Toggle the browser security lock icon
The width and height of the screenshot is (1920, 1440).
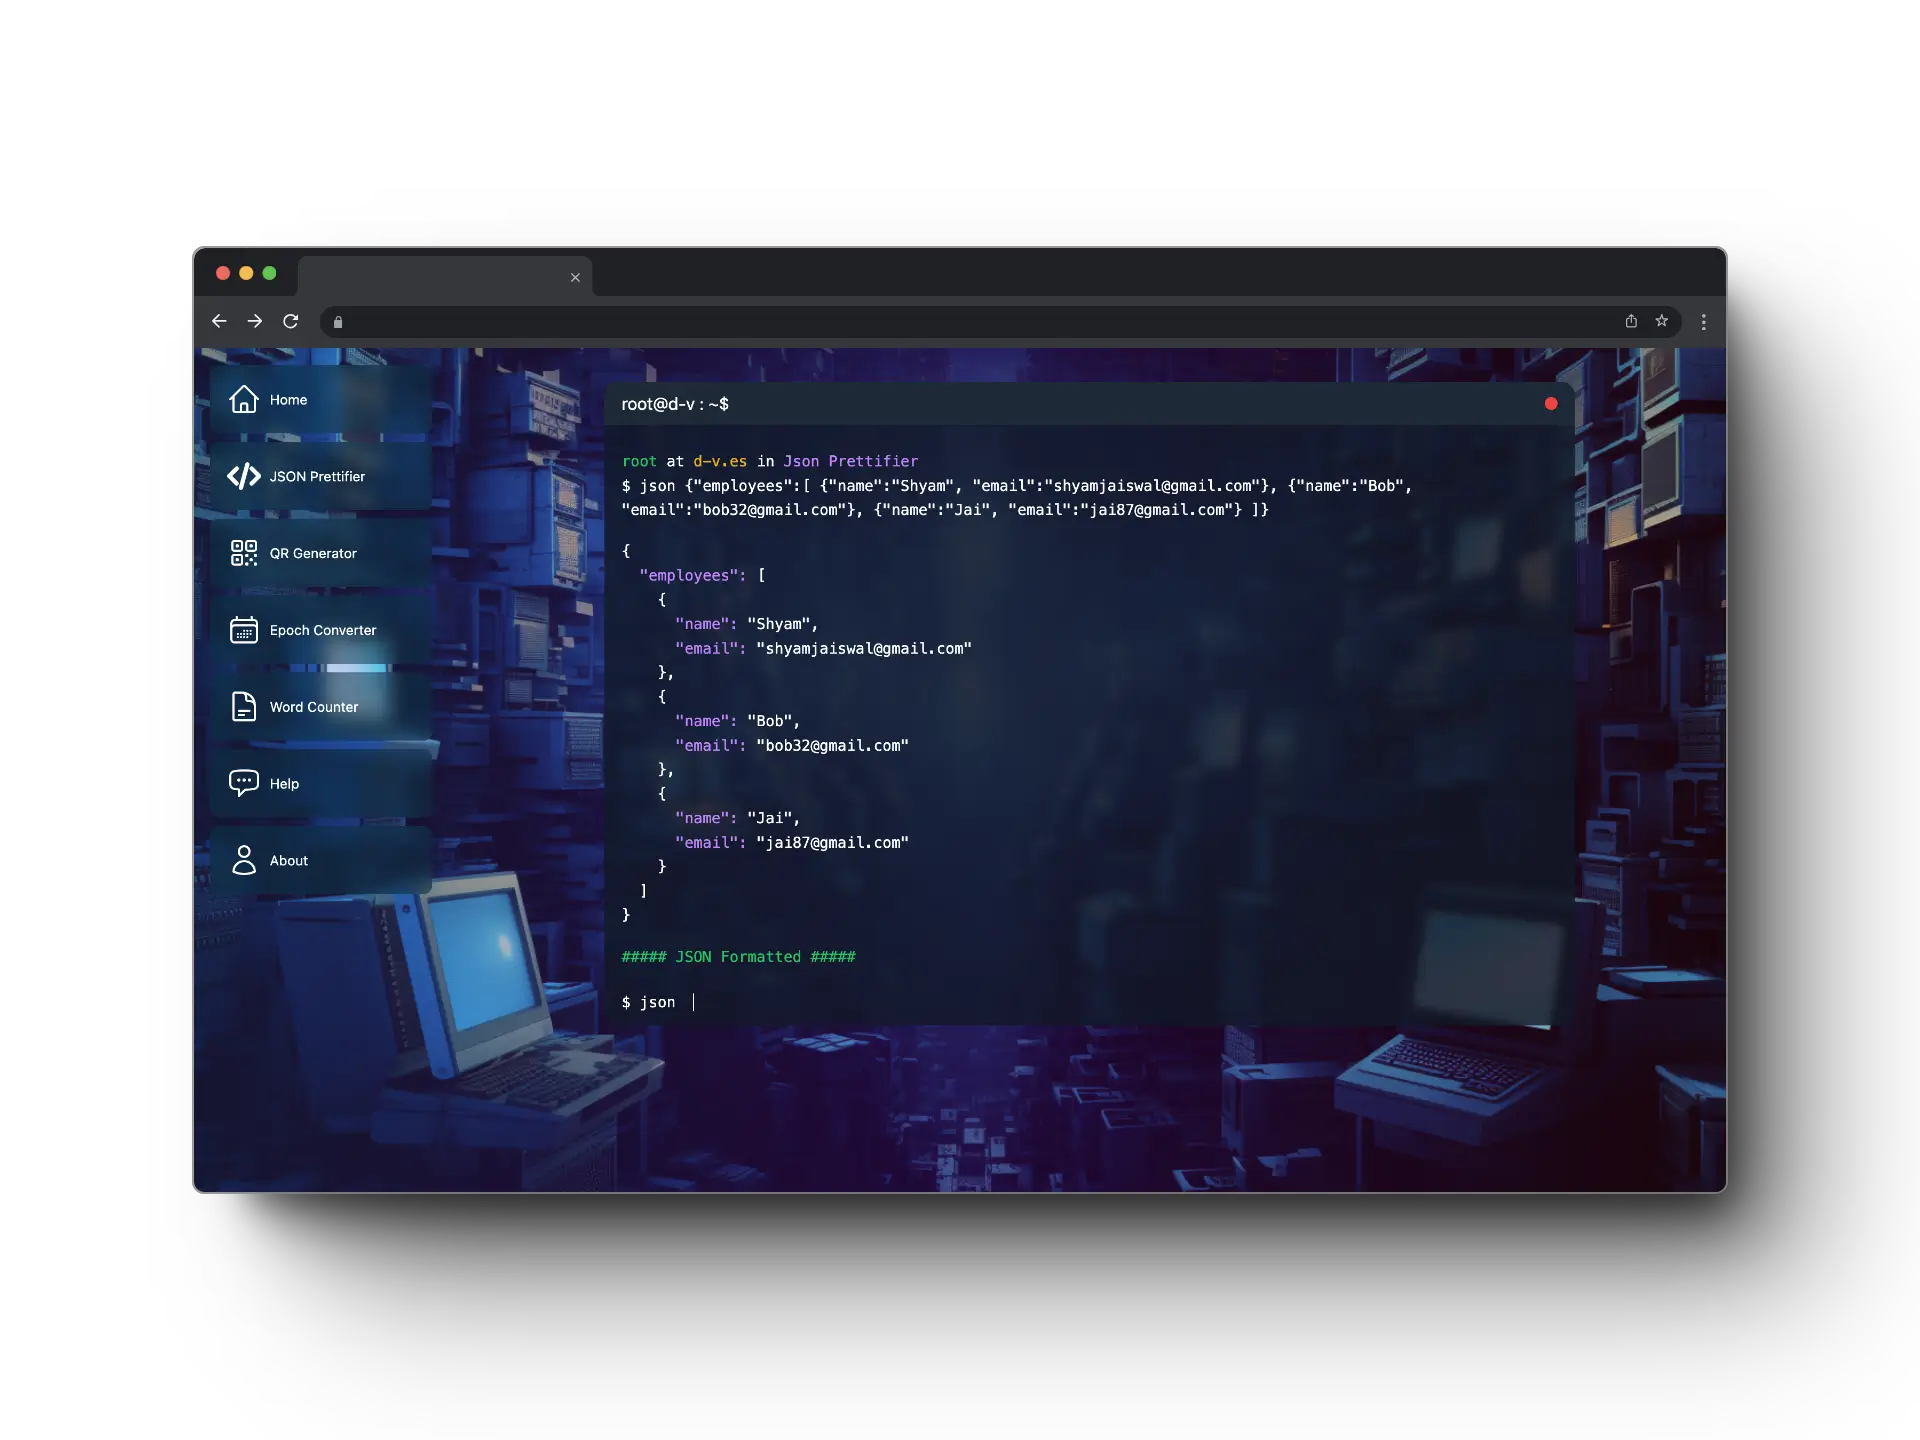pos(337,321)
